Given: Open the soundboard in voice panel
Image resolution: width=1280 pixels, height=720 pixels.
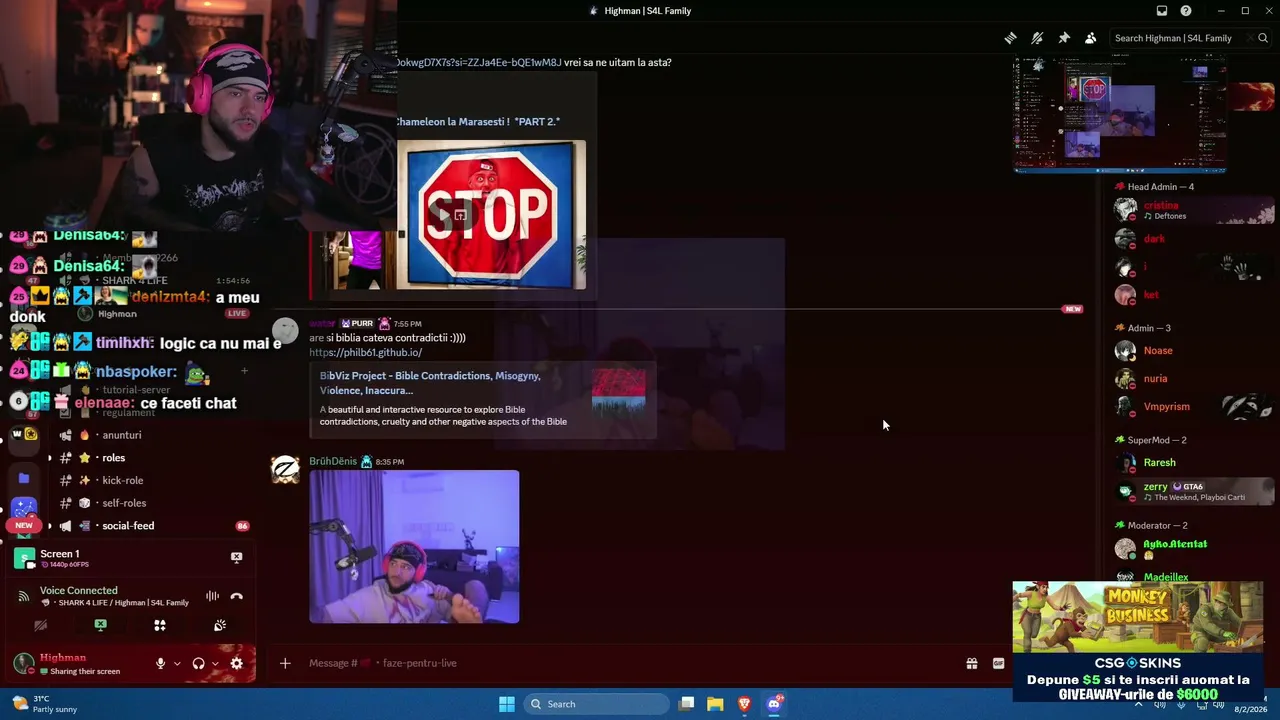Looking at the screenshot, I should [x=220, y=625].
